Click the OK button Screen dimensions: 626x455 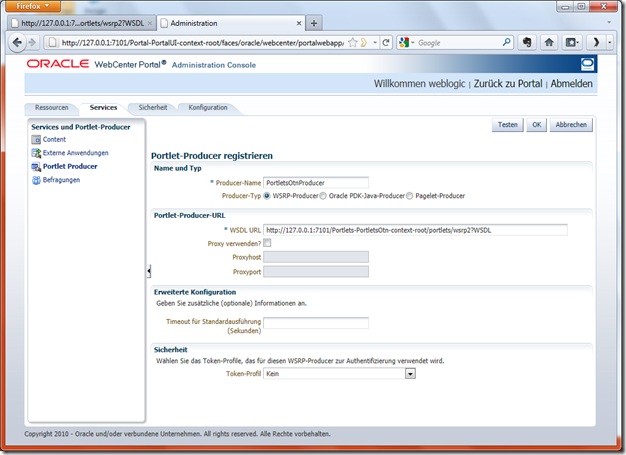pyautogui.click(x=537, y=125)
